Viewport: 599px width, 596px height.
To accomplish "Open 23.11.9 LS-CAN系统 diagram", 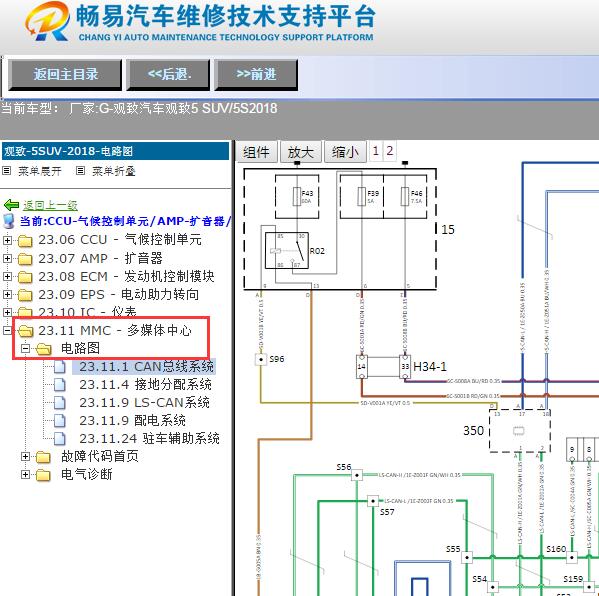I will coord(144,403).
